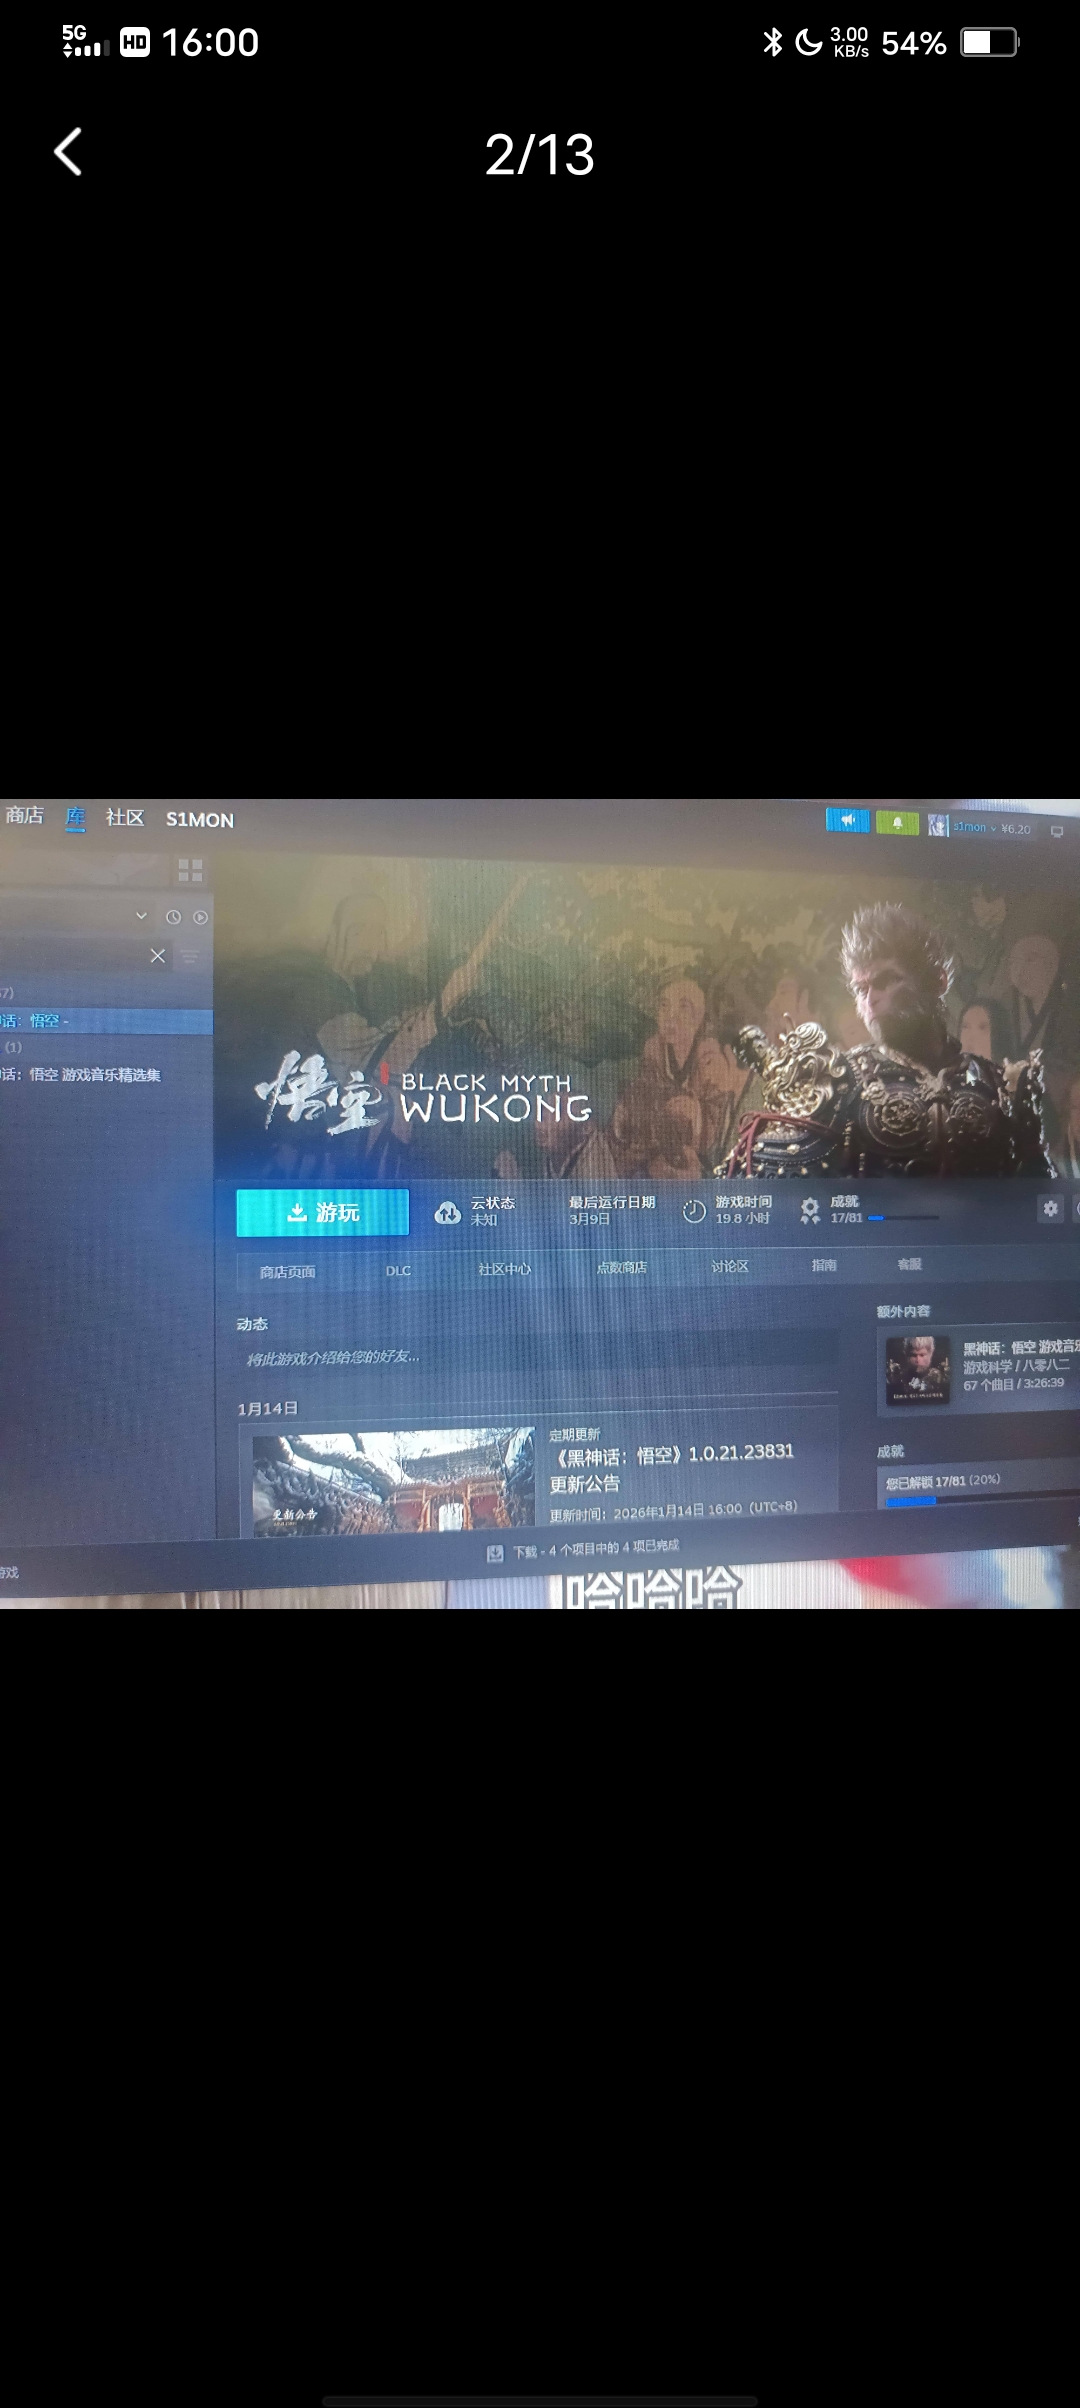This screenshot has width=1080, height=2408.
Task: Expand the library filter dropdown chevron
Action: coord(141,915)
